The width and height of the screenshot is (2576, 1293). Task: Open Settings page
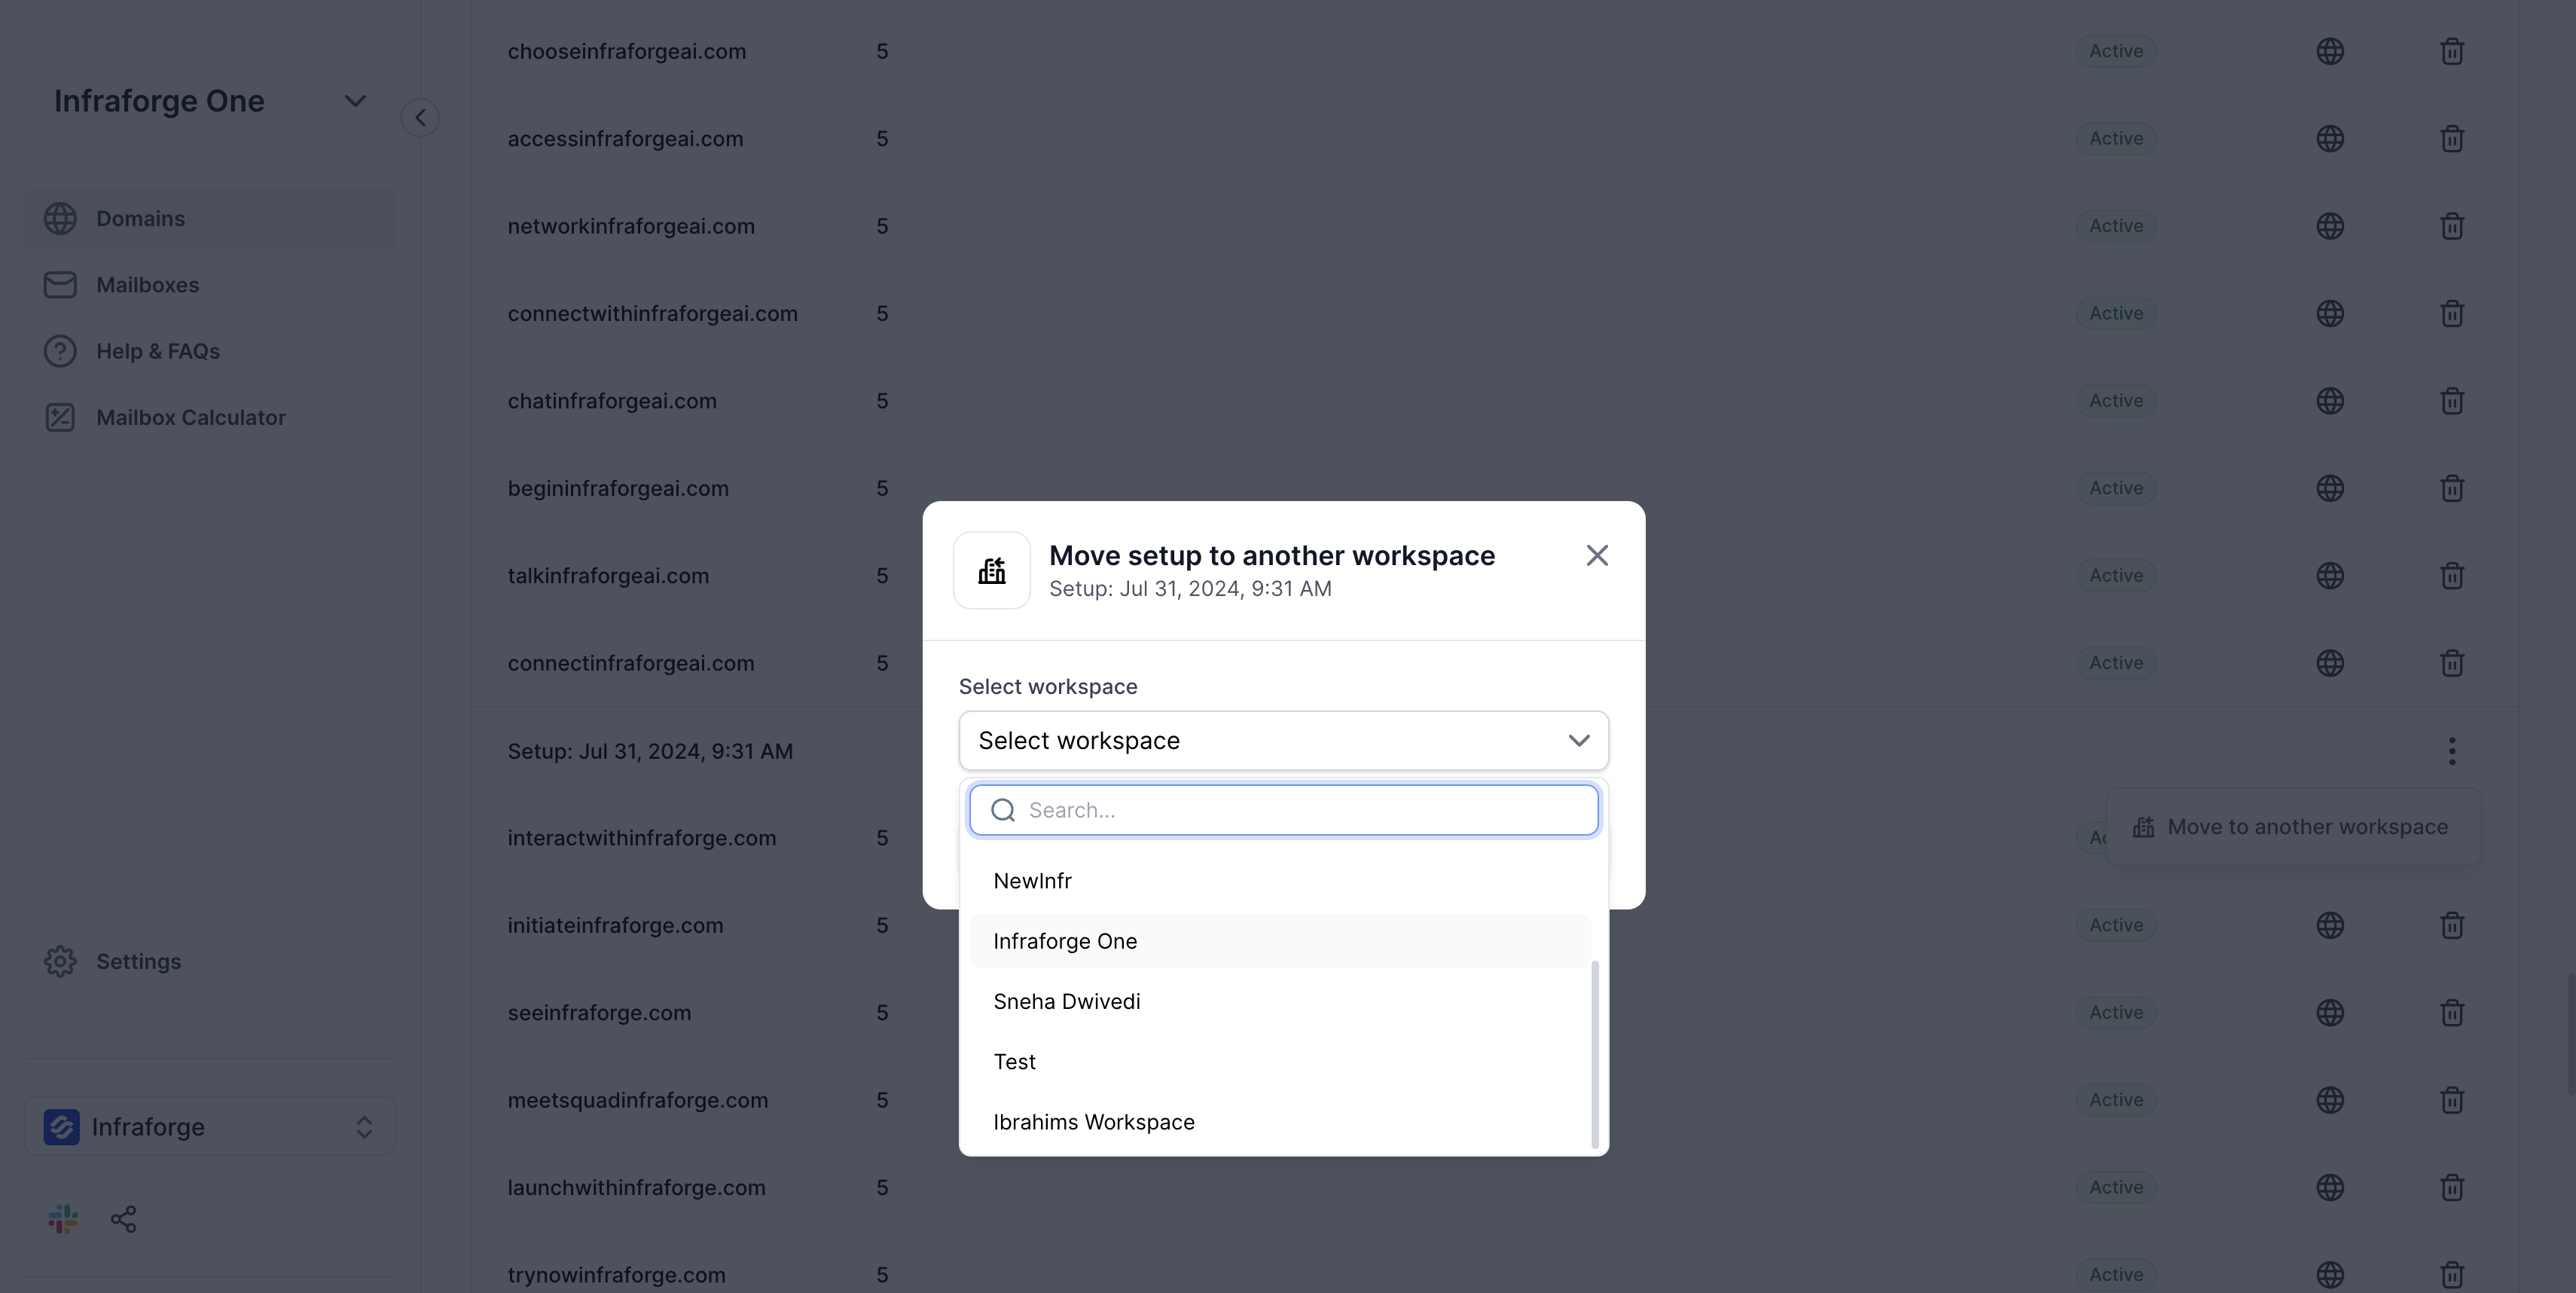tap(210, 962)
